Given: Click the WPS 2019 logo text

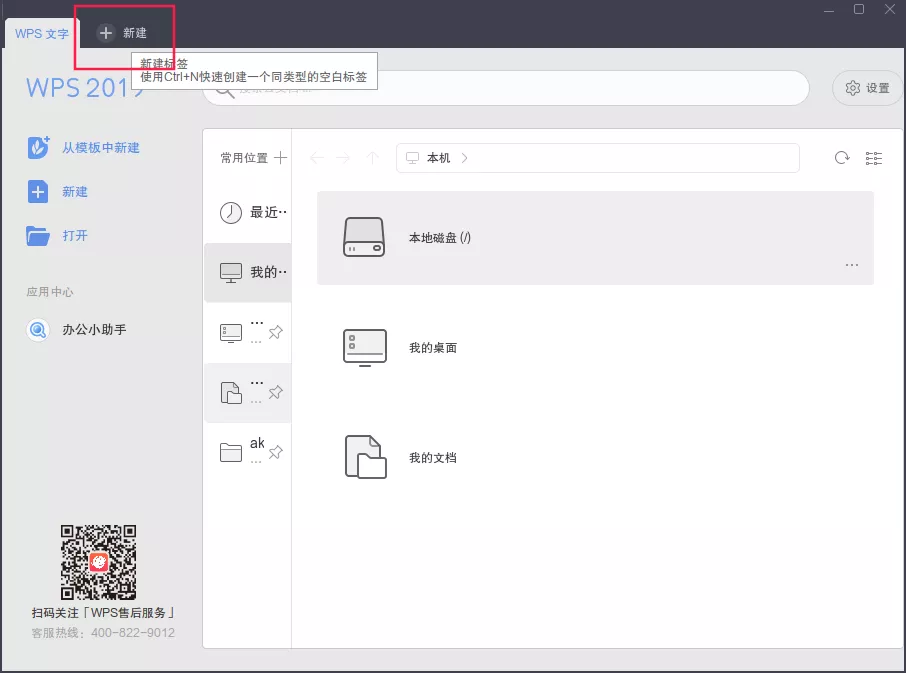Looking at the screenshot, I should (x=85, y=88).
